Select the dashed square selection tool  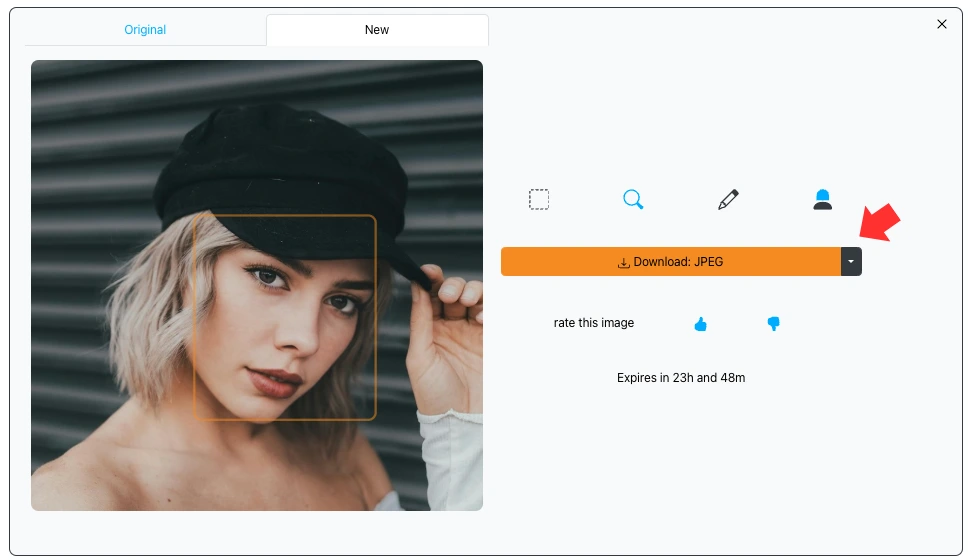tap(539, 200)
